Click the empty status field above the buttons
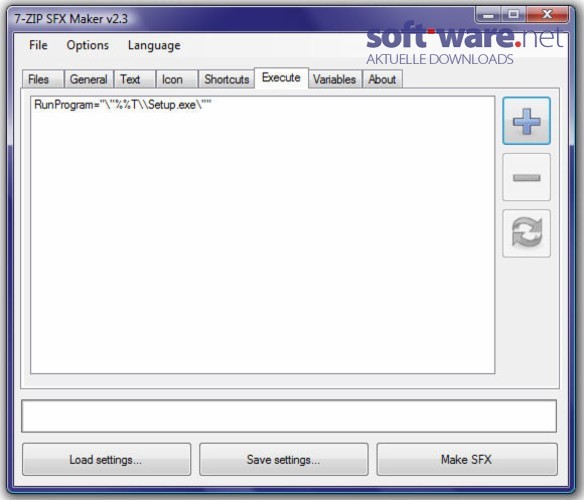The image size is (584, 500). coord(289,416)
